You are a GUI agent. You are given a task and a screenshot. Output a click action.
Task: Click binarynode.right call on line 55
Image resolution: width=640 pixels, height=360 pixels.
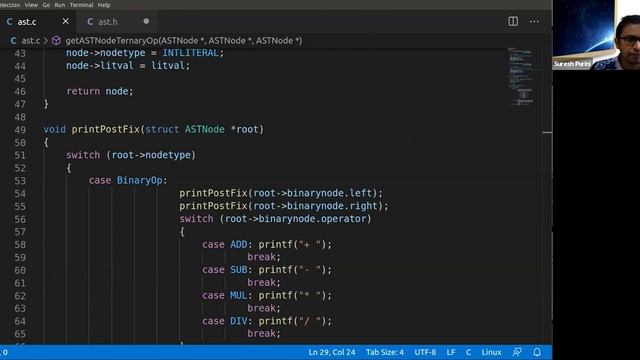point(284,206)
